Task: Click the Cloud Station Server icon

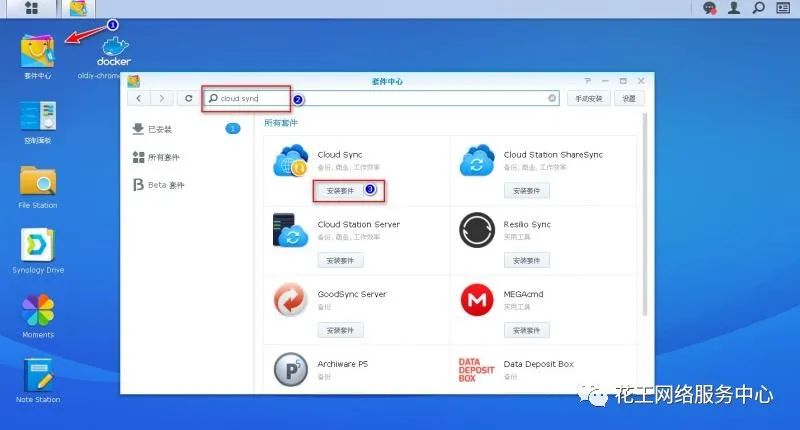Action: 291,230
